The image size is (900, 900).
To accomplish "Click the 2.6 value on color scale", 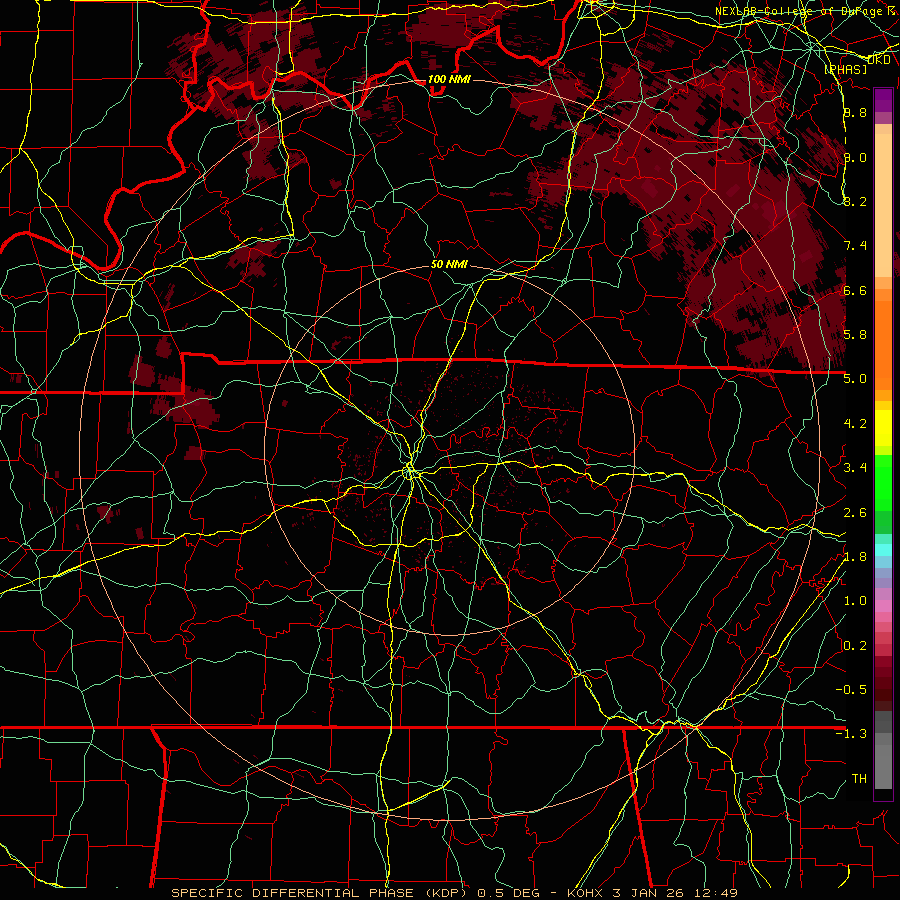I will [855, 513].
